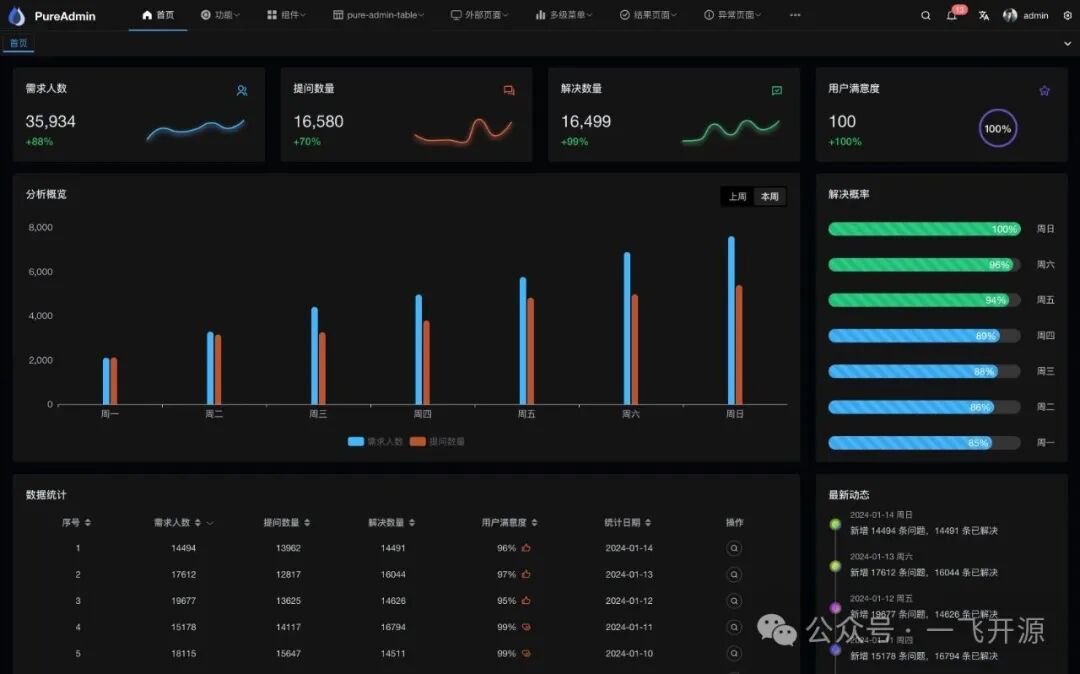Open the admin user profile

click(1026, 15)
